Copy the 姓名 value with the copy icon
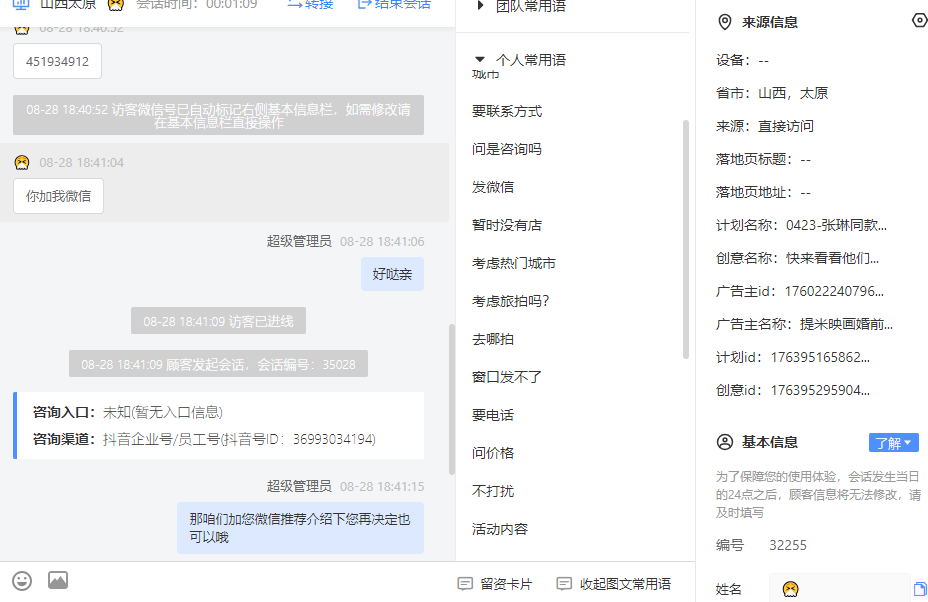Image resolution: width=928 pixels, height=602 pixels. tap(920, 589)
